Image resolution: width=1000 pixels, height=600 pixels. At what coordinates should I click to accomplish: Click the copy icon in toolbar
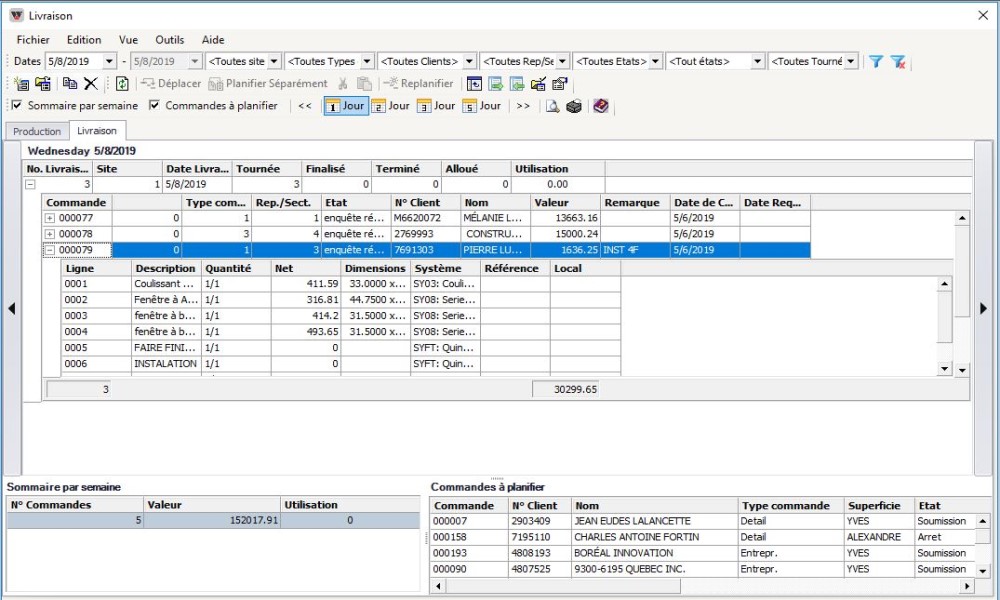coord(70,84)
